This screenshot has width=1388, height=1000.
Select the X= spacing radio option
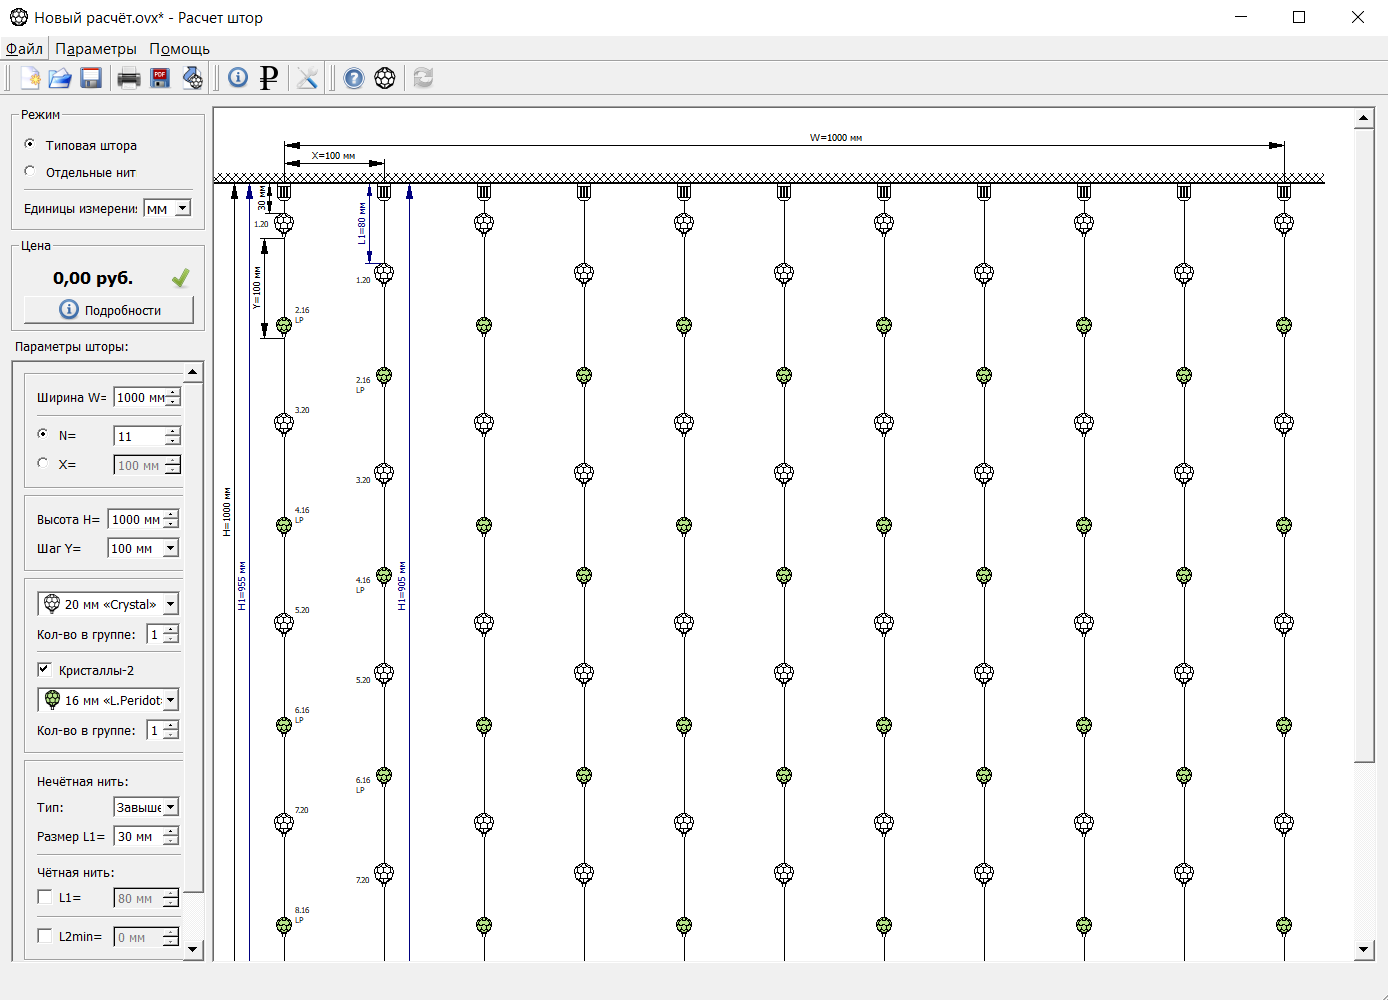[x=43, y=463]
